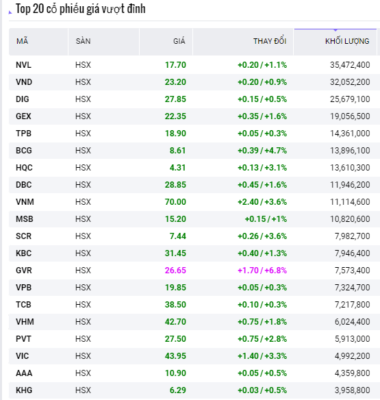The image size is (380, 400).
Task: Sort by THAY ĐỔI column header
Action: click(x=270, y=41)
